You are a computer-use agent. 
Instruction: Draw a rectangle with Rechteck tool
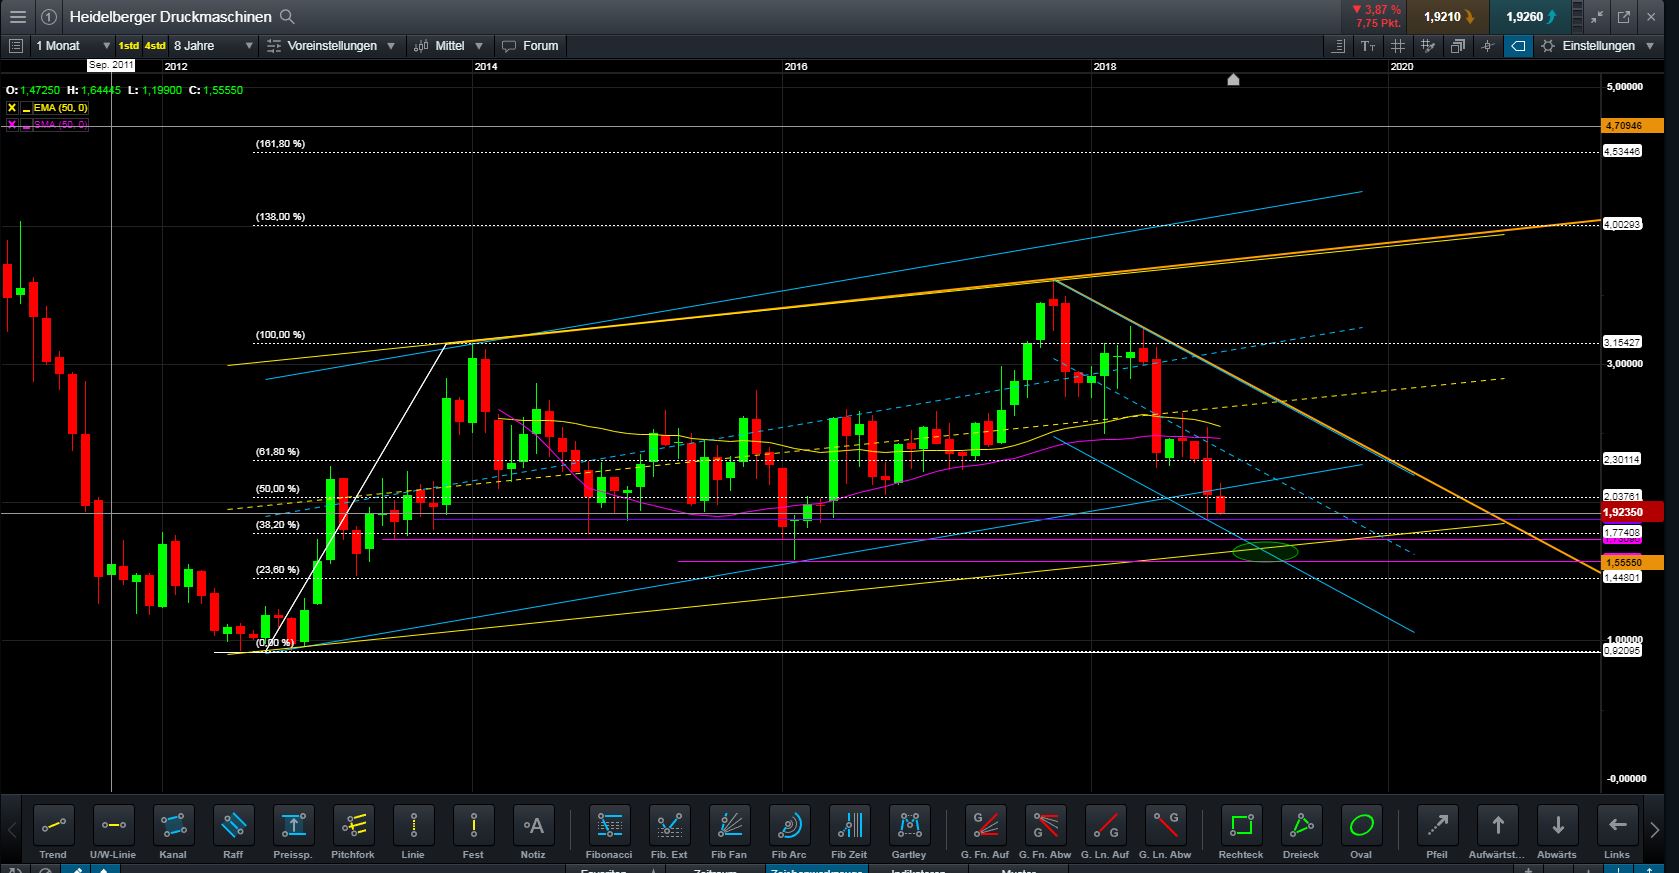click(x=1241, y=826)
